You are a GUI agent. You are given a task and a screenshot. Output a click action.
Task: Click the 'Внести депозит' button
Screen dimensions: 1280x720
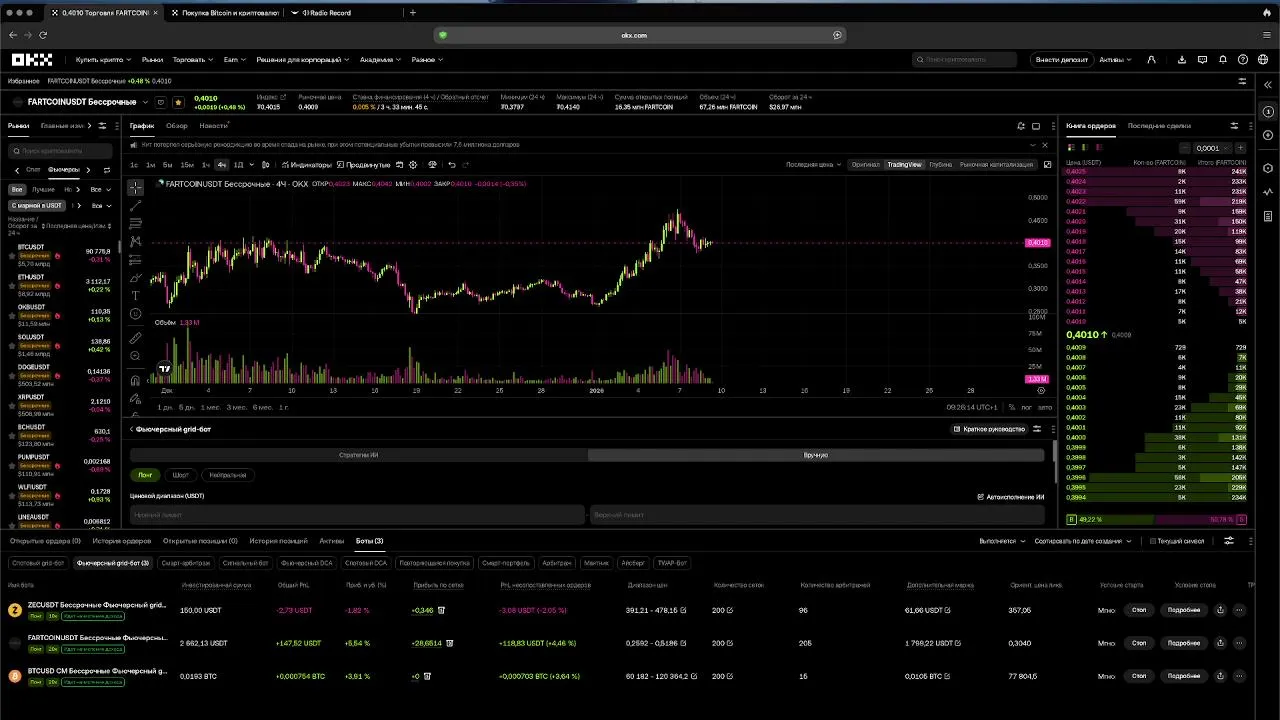[1061, 60]
